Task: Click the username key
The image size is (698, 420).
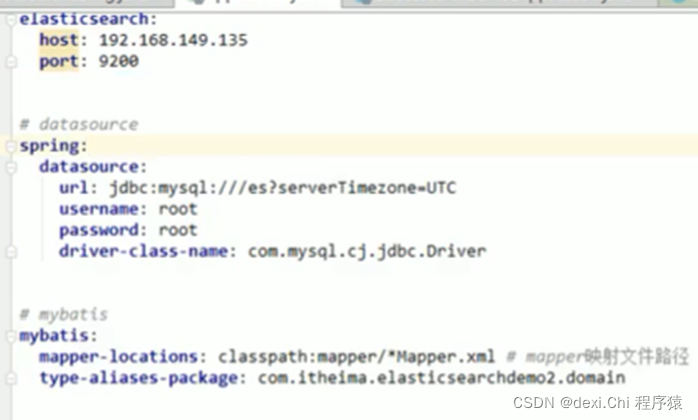Action: (x=98, y=209)
